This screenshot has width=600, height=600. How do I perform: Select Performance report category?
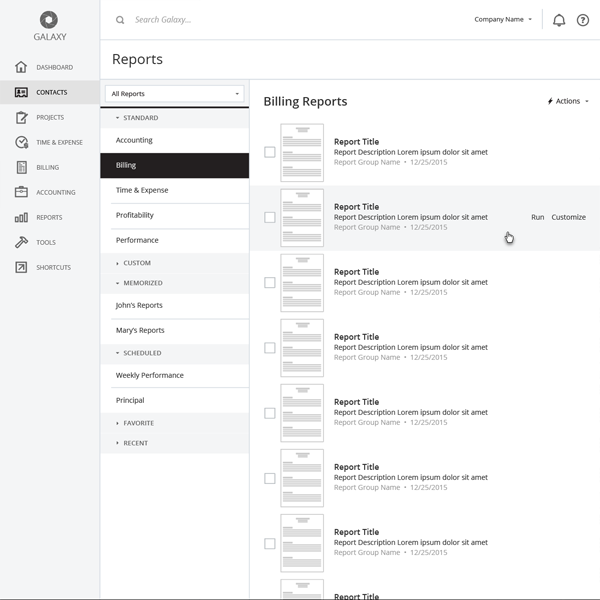174,240
